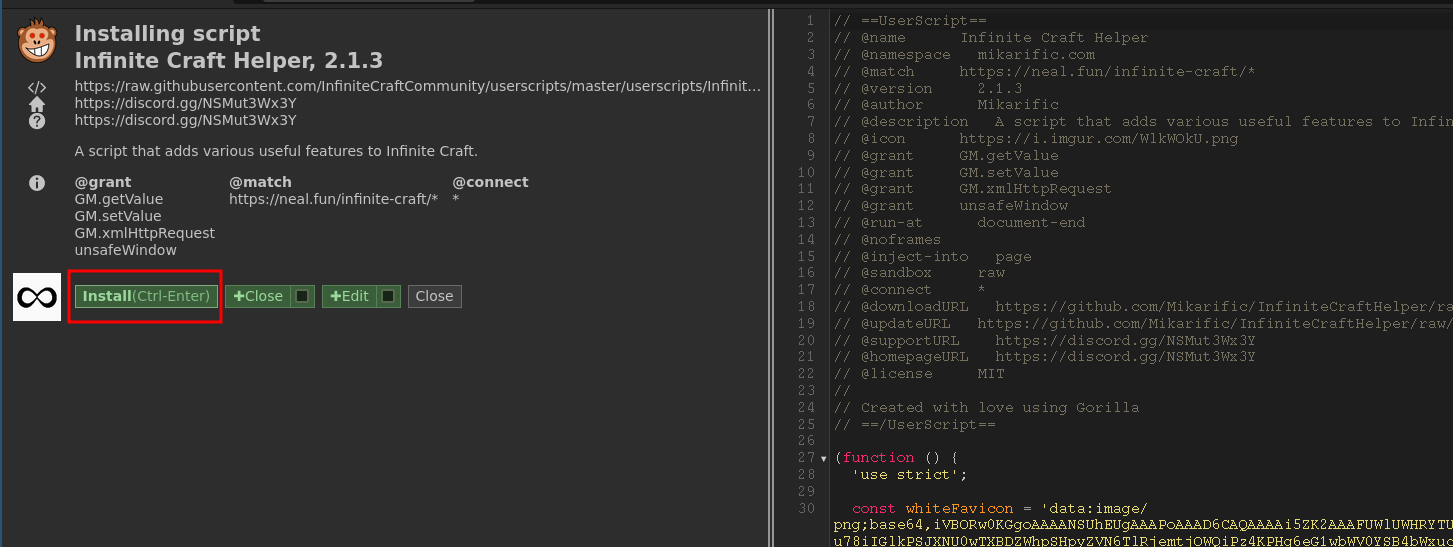Viewport: 1453px width, 547px height.
Task: Click the @connect heading in left panel
Action: (491, 182)
